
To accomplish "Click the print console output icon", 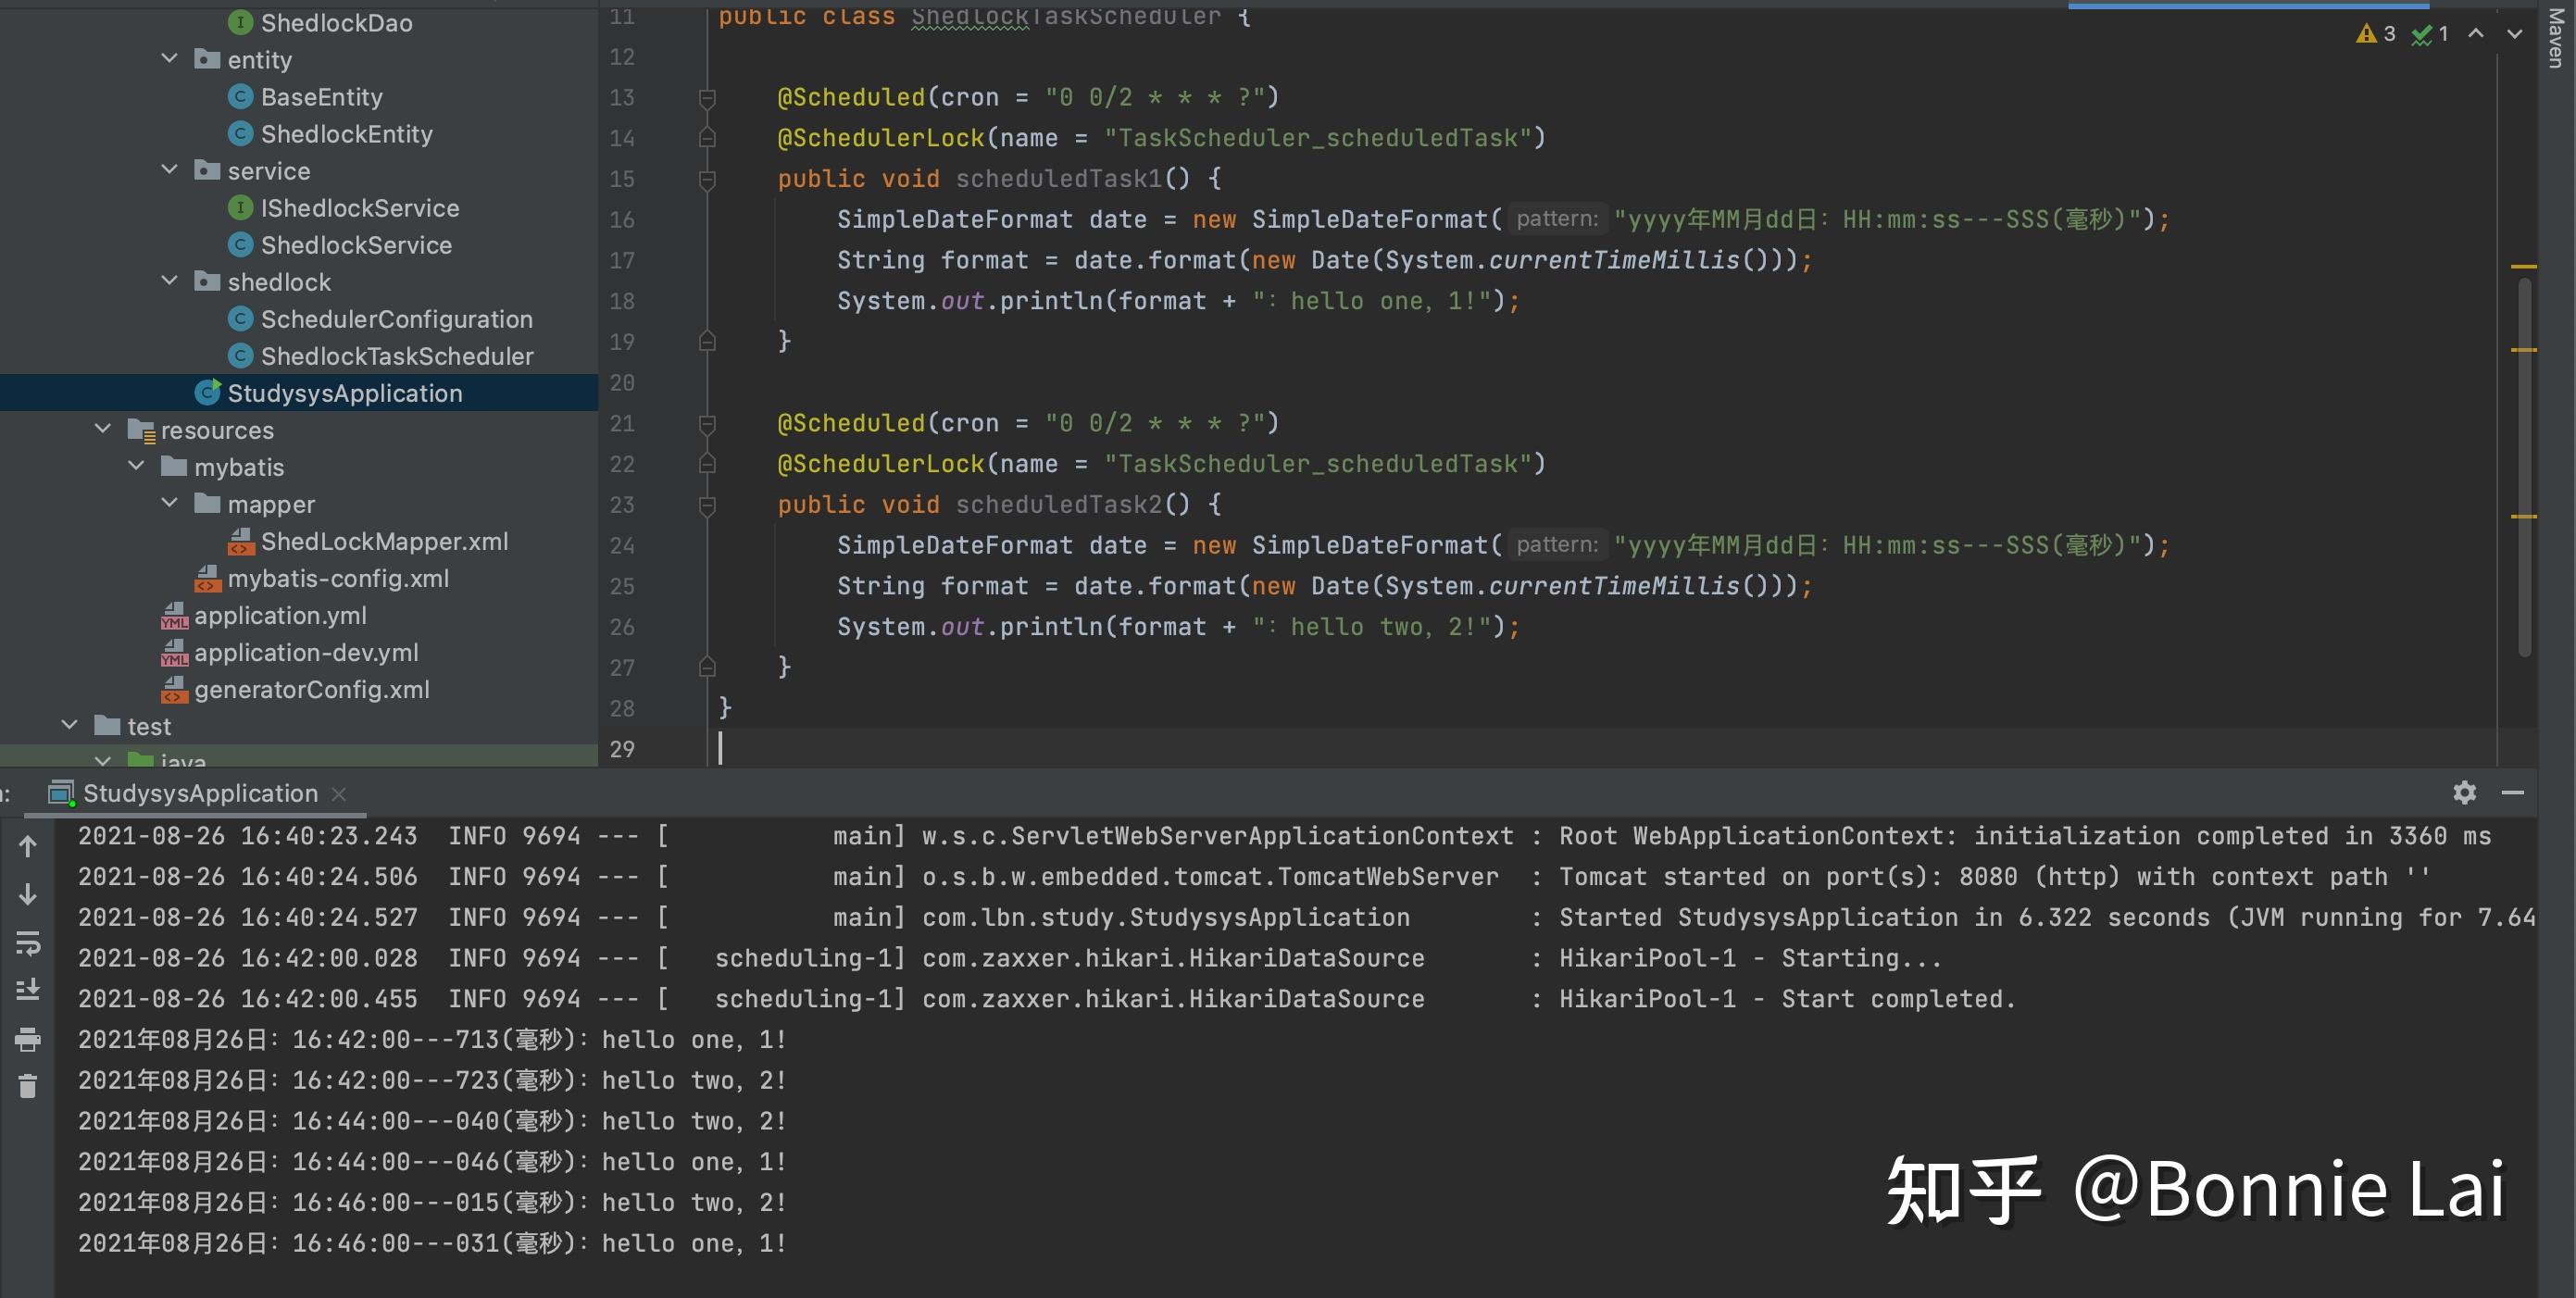I will click(x=28, y=1039).
